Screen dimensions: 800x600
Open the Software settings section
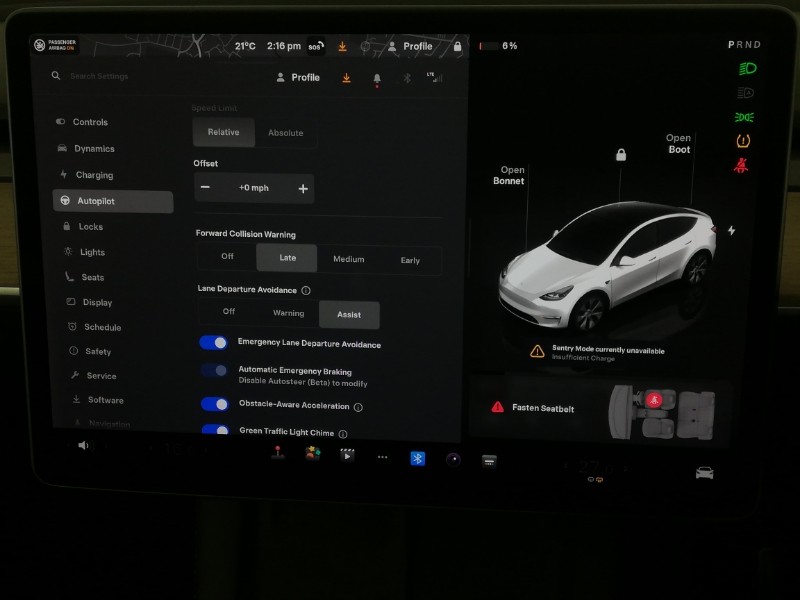98,400
